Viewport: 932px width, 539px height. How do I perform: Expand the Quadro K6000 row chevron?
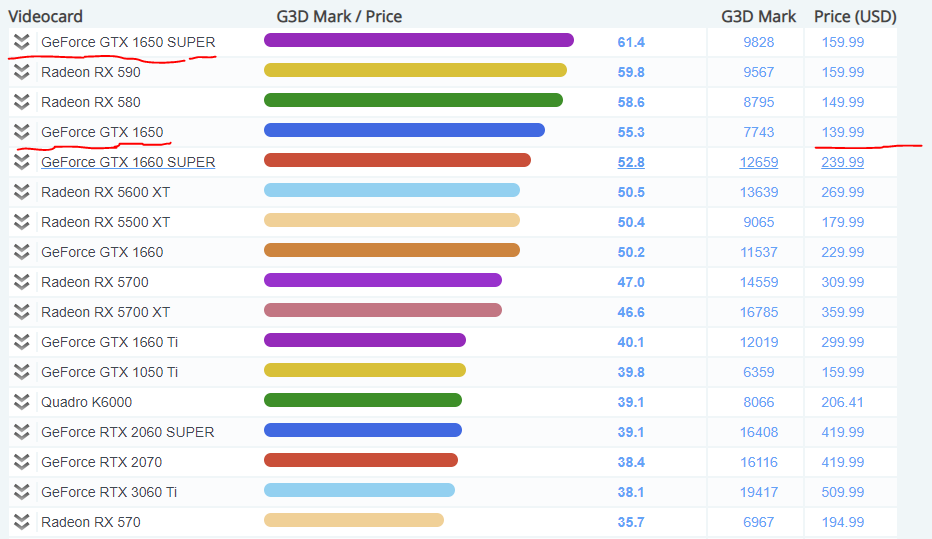coord(22,402)
